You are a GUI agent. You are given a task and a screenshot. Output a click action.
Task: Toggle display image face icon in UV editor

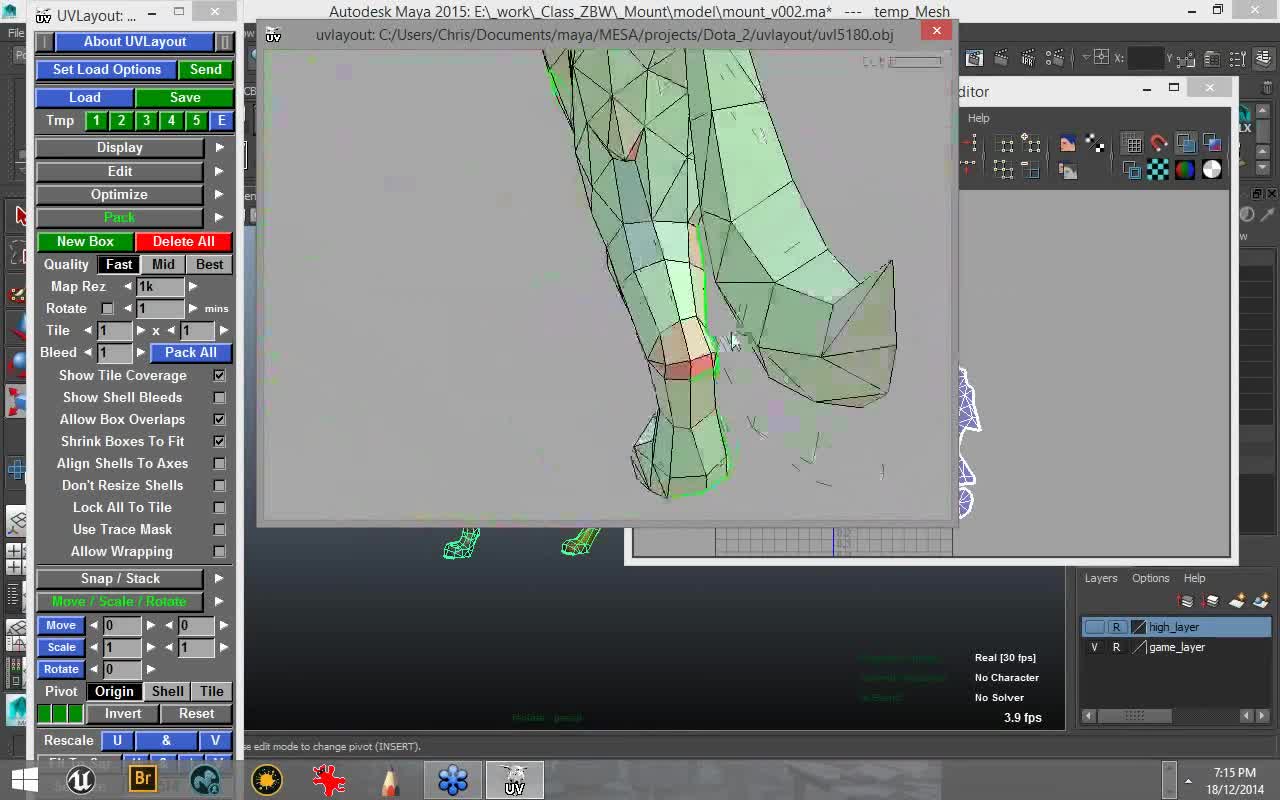tap(1068, 144)
